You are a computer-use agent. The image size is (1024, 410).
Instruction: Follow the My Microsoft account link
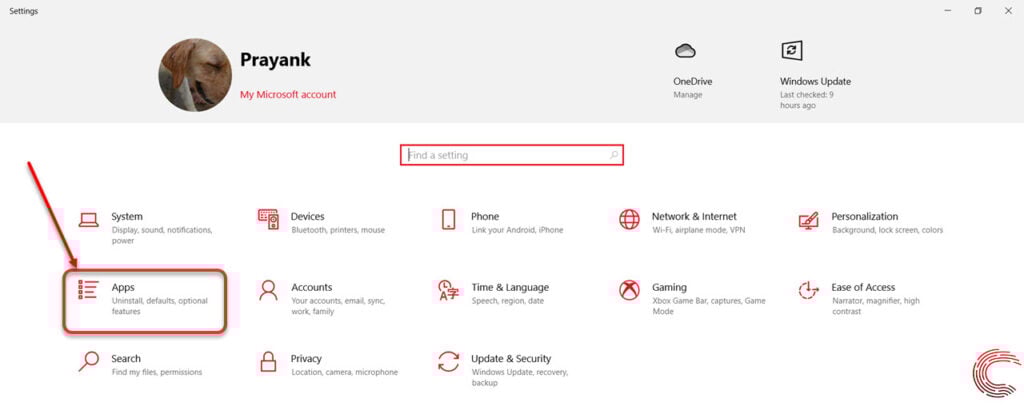[x=288, y=94]
